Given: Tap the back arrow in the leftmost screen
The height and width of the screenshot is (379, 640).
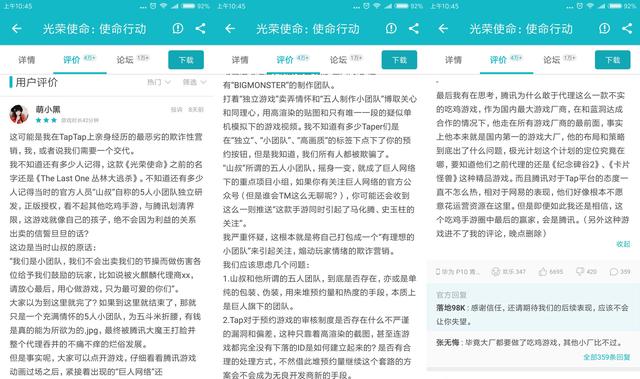Looking at the screenshot, I should (17, 29).
